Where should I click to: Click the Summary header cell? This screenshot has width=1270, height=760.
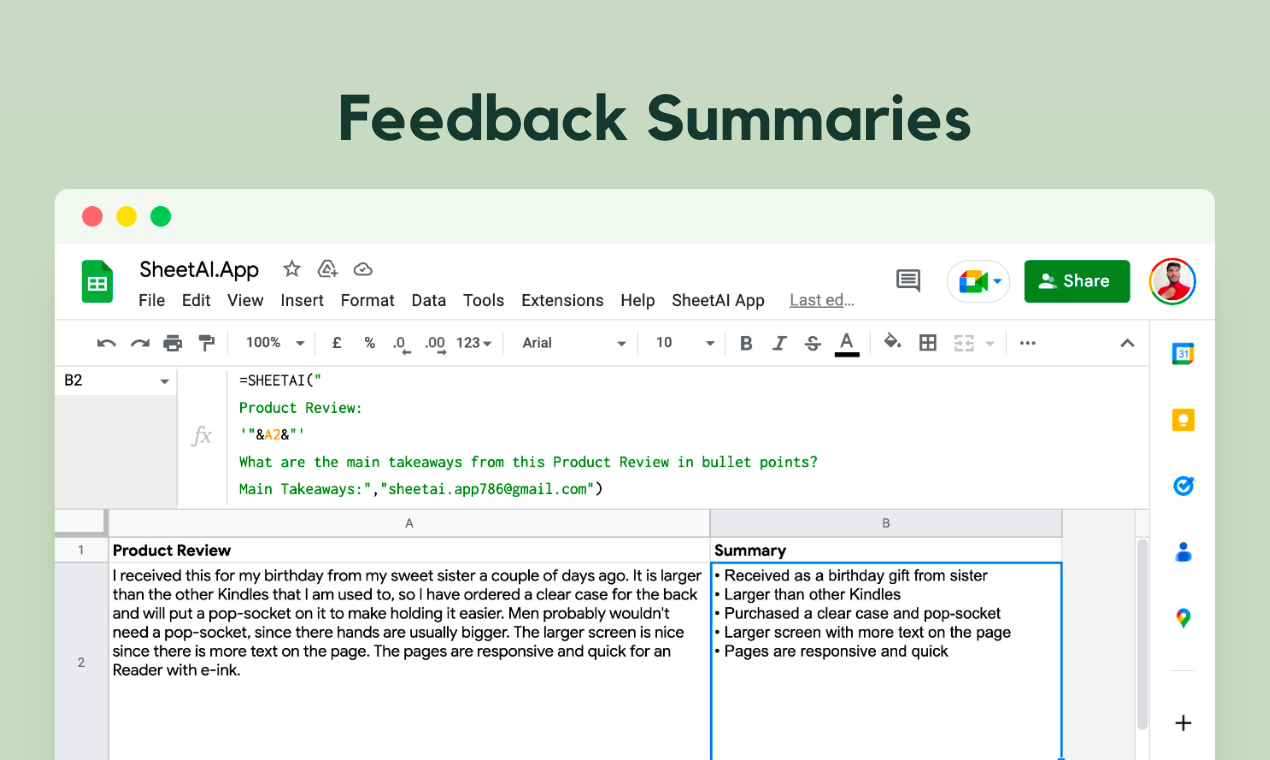(886, 550)
